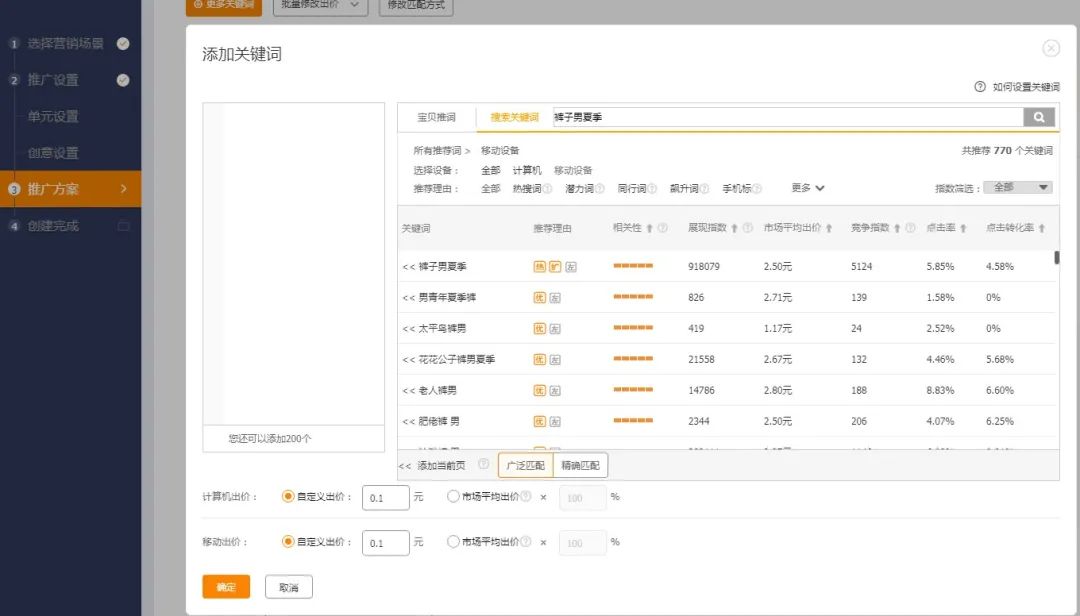Open the 批量修改出价 dropdown
Screen dimensions: 1080x616
point(319,6)
